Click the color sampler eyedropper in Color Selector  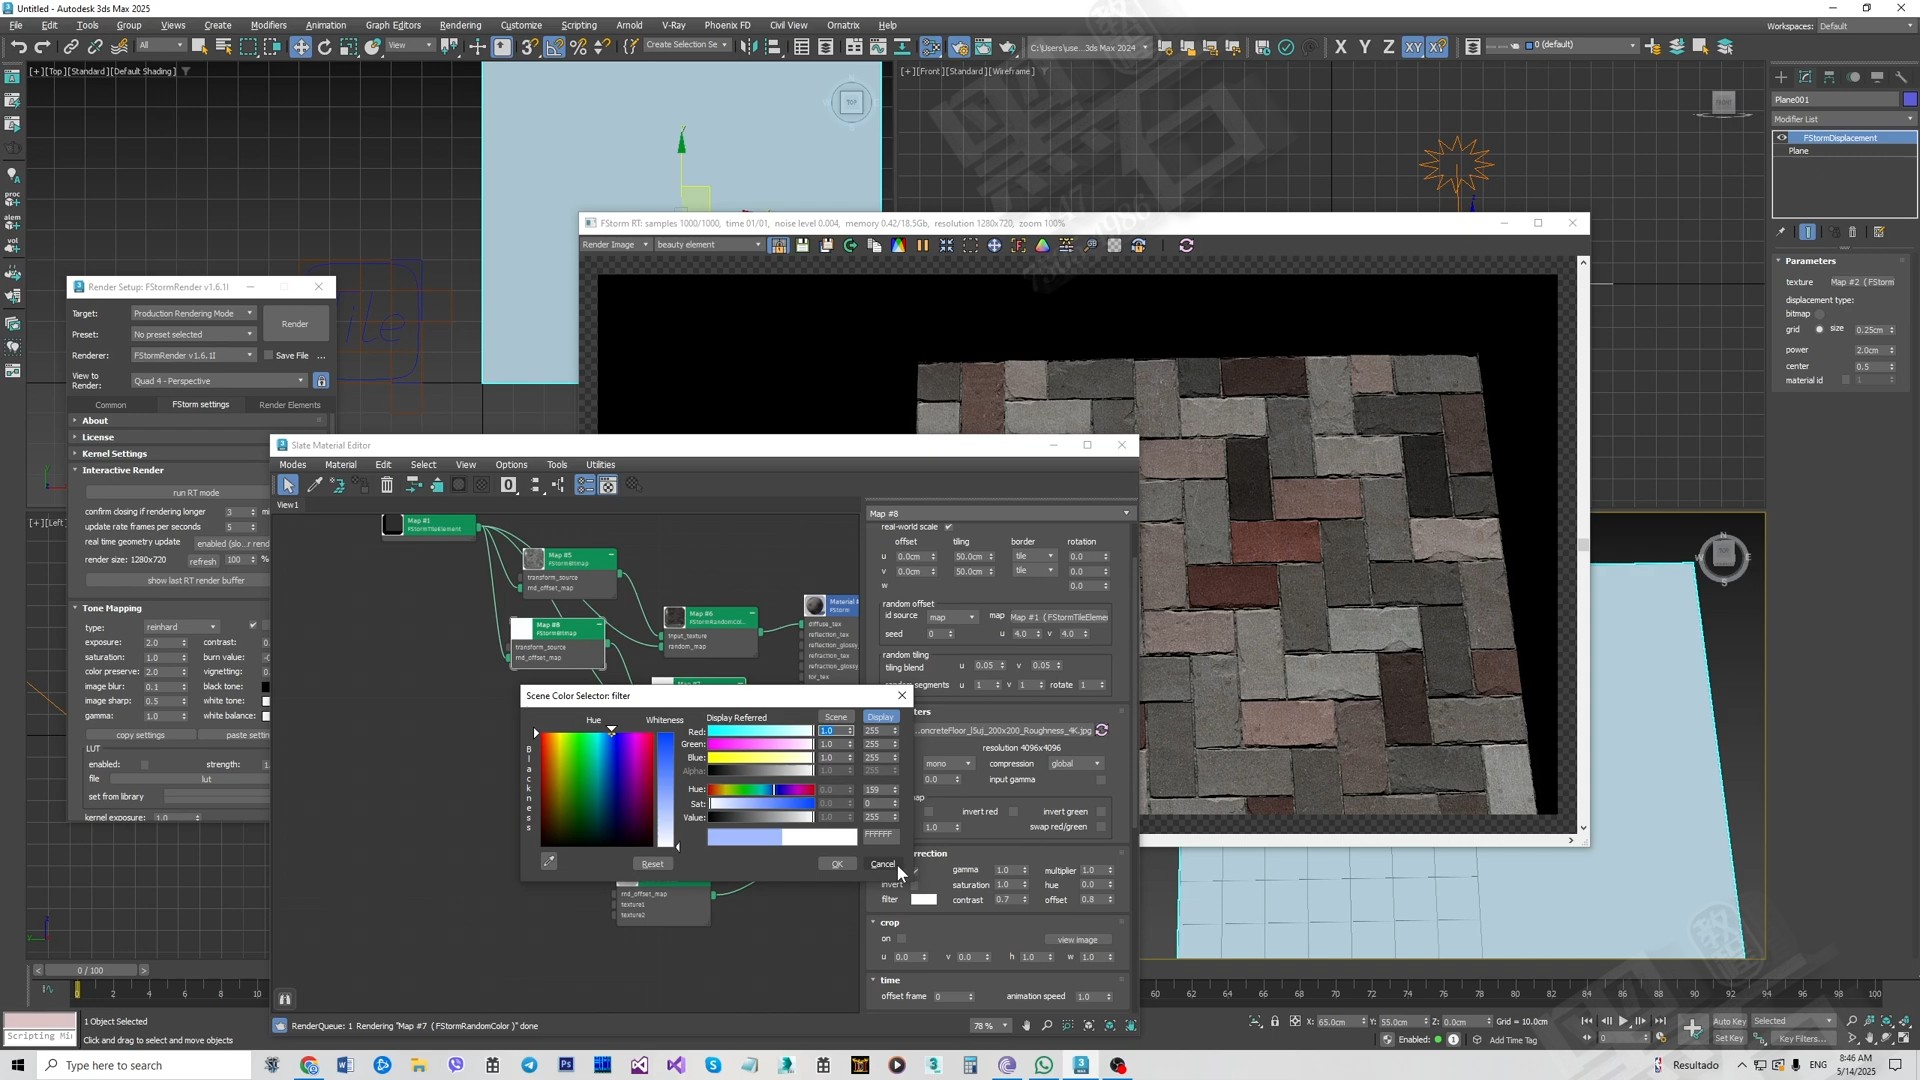tap(549, 861)
